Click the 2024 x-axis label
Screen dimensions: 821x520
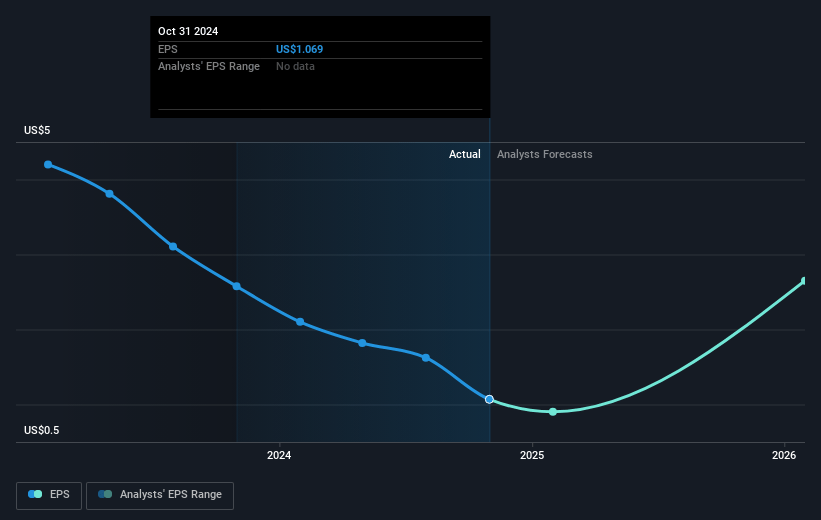279,455
